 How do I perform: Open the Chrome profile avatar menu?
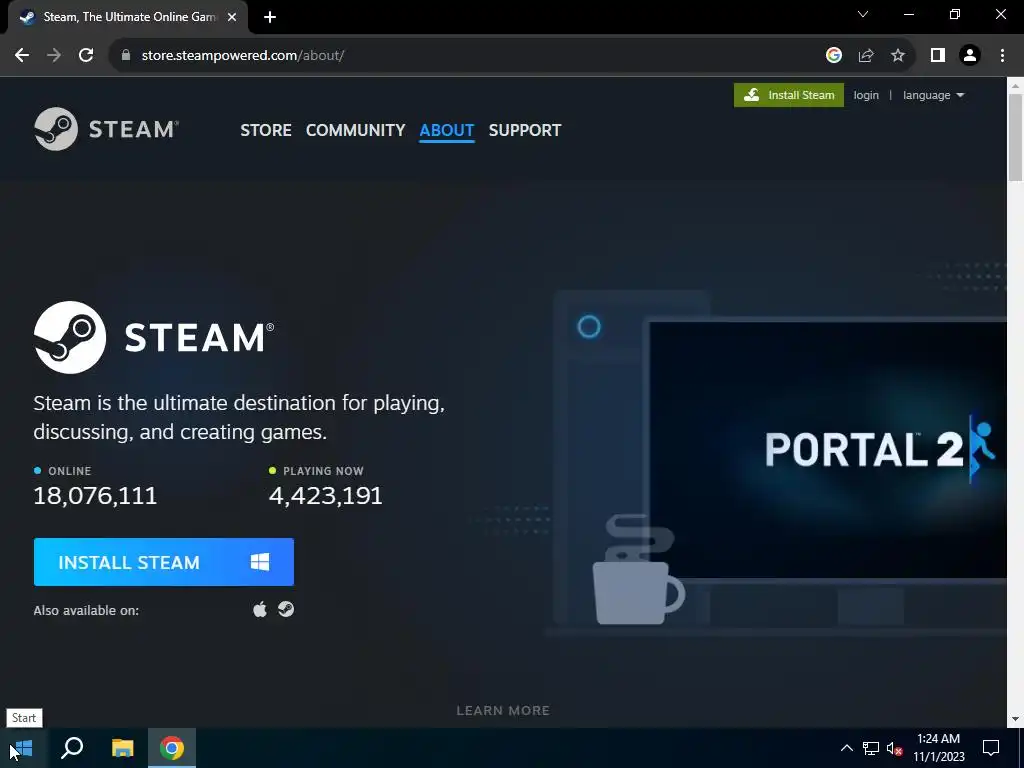coord(970,56)
